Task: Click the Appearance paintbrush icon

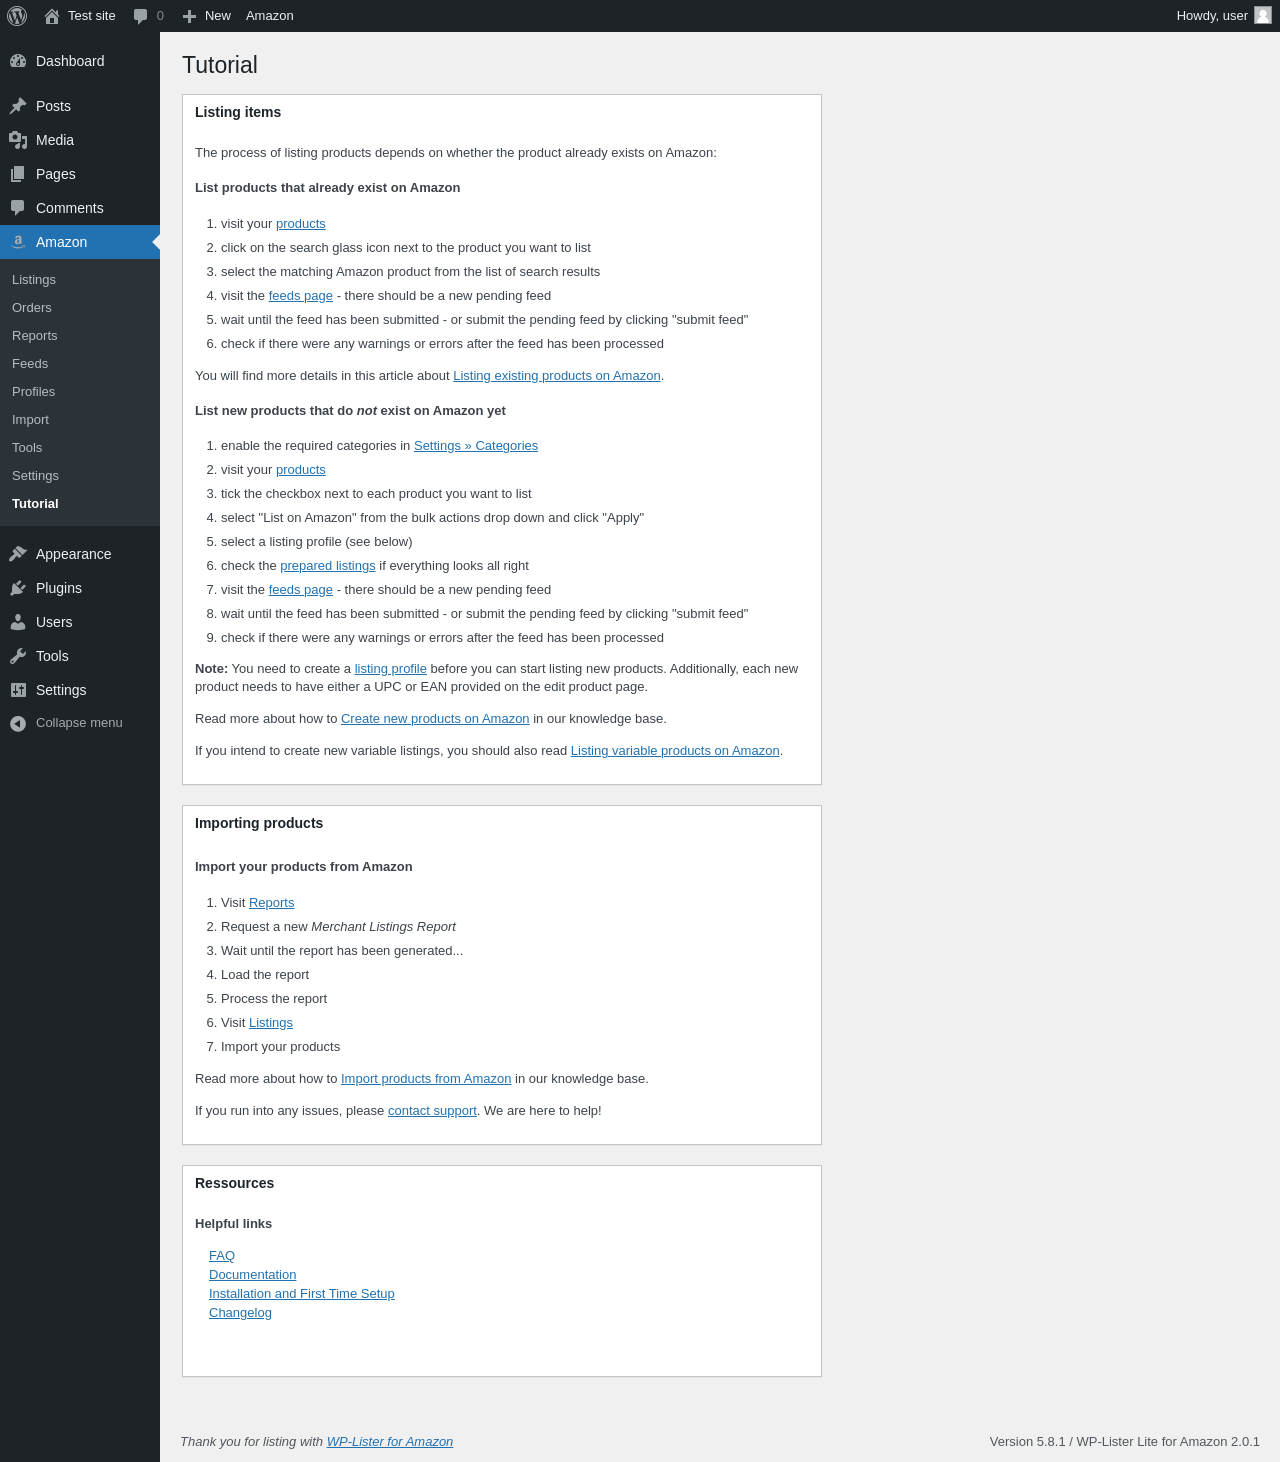Action: click(x=18, y=554)
